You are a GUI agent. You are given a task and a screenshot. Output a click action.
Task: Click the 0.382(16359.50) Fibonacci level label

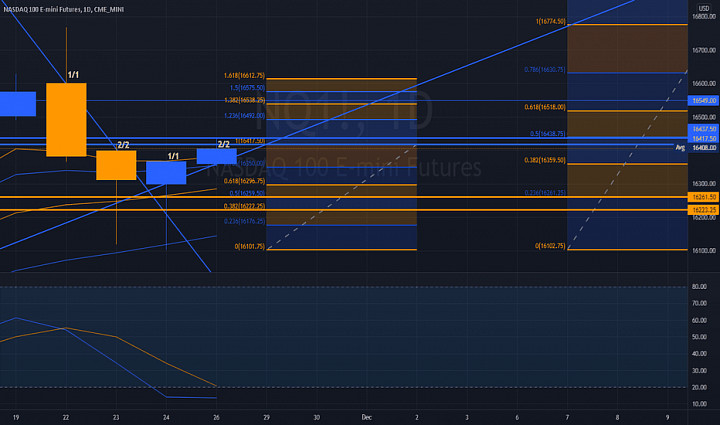545,160
